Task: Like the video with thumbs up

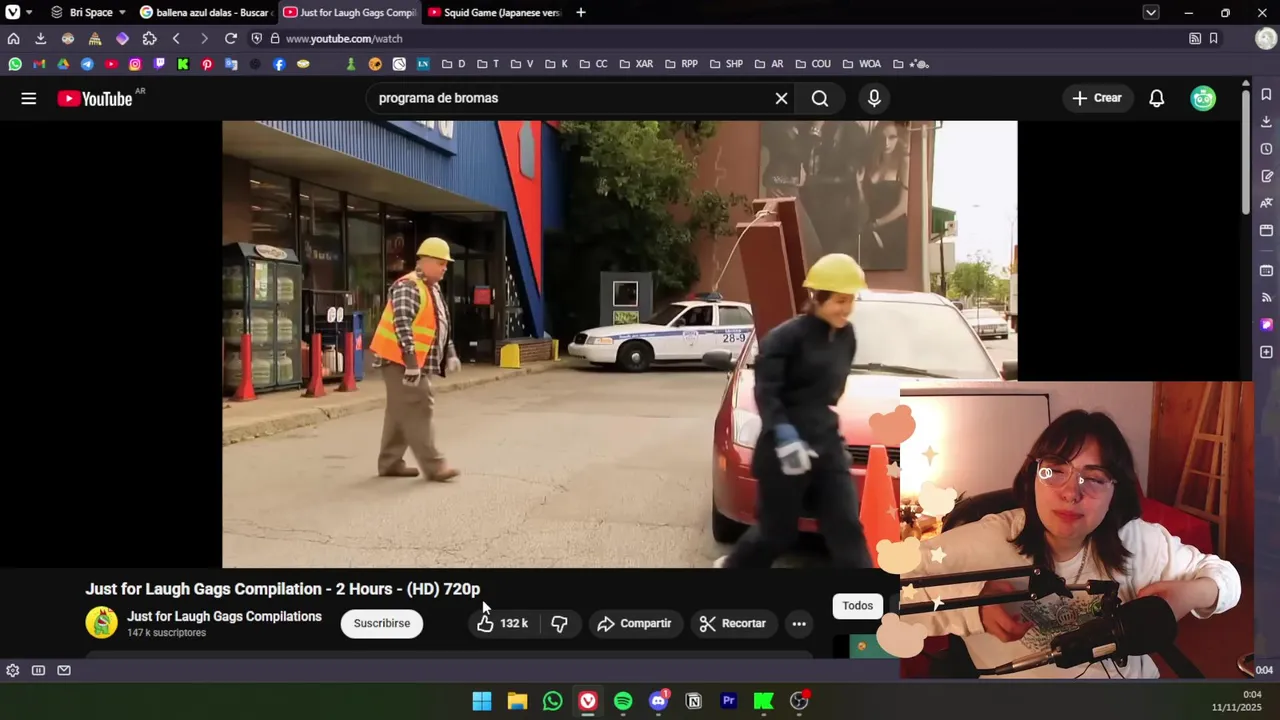Action: [502, 623]
